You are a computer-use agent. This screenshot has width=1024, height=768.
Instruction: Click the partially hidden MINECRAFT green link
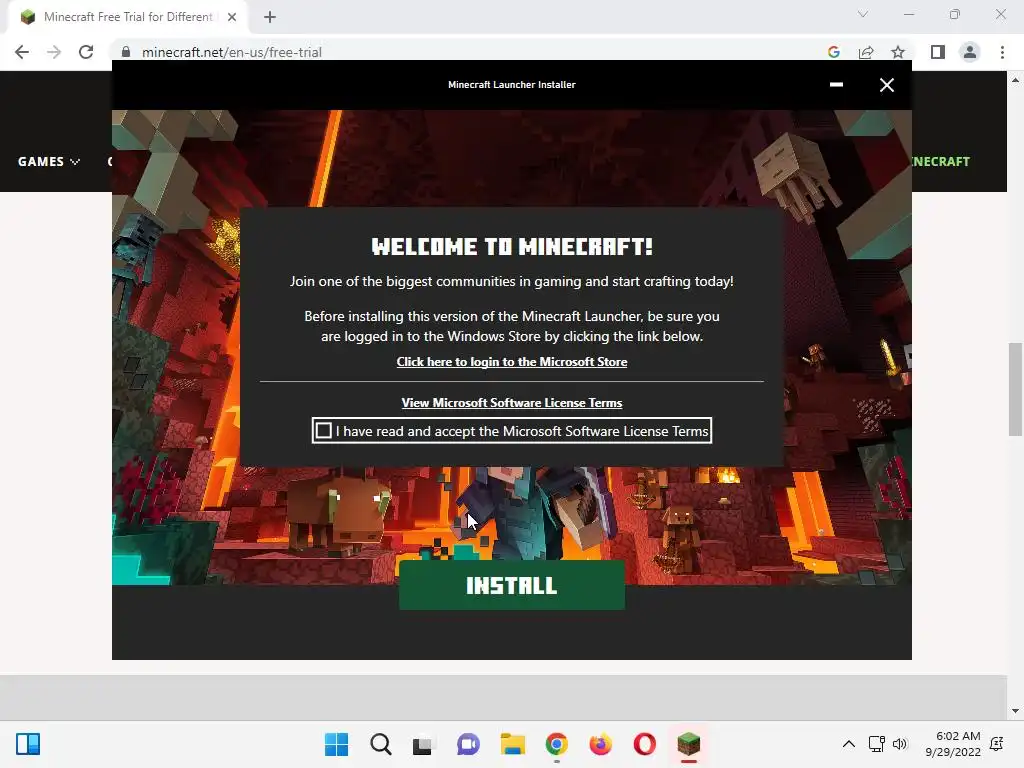coord(941,161)
